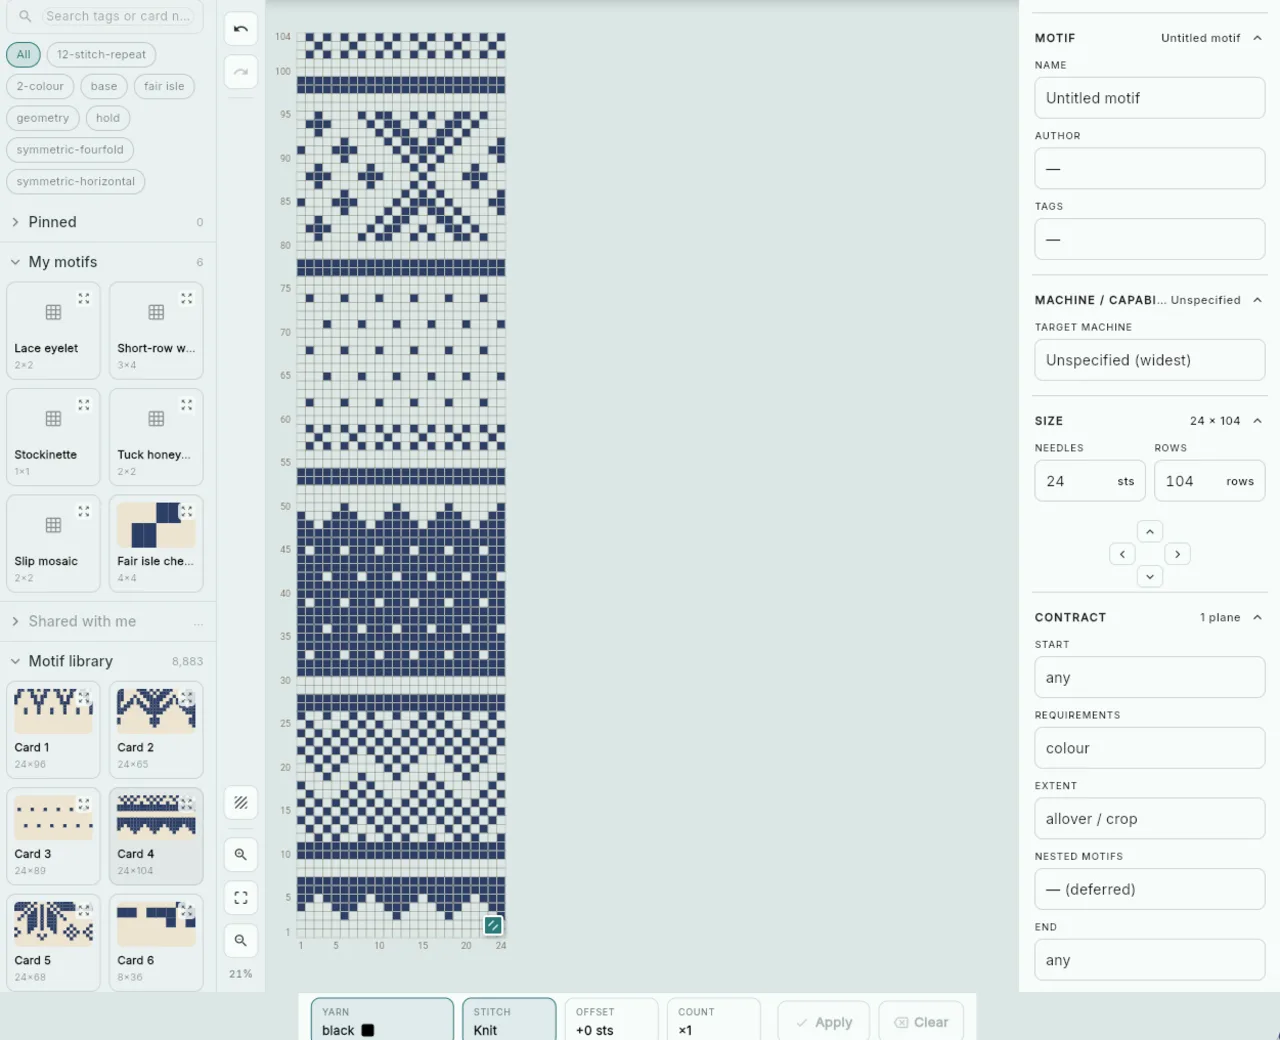Click the Requirements colour field
The height and width of the screenshot is (1040, 1280).
click(x=1150, y=748)
